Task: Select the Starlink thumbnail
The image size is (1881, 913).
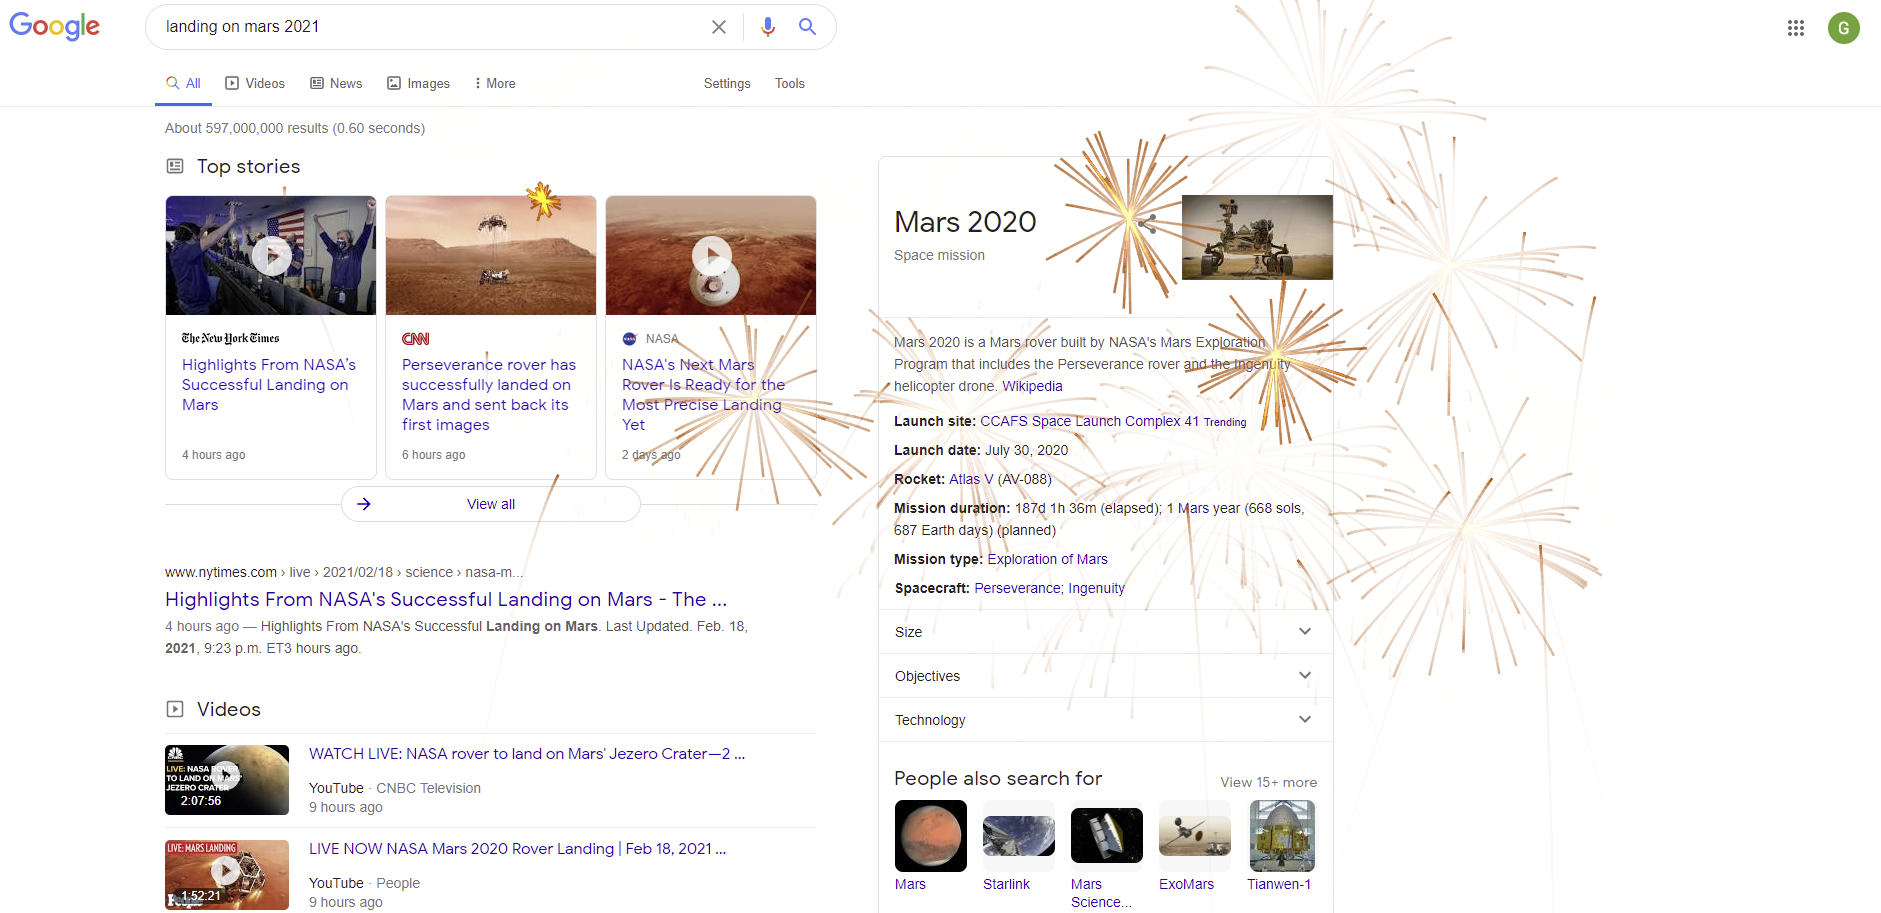Action: coord(1019,836)
